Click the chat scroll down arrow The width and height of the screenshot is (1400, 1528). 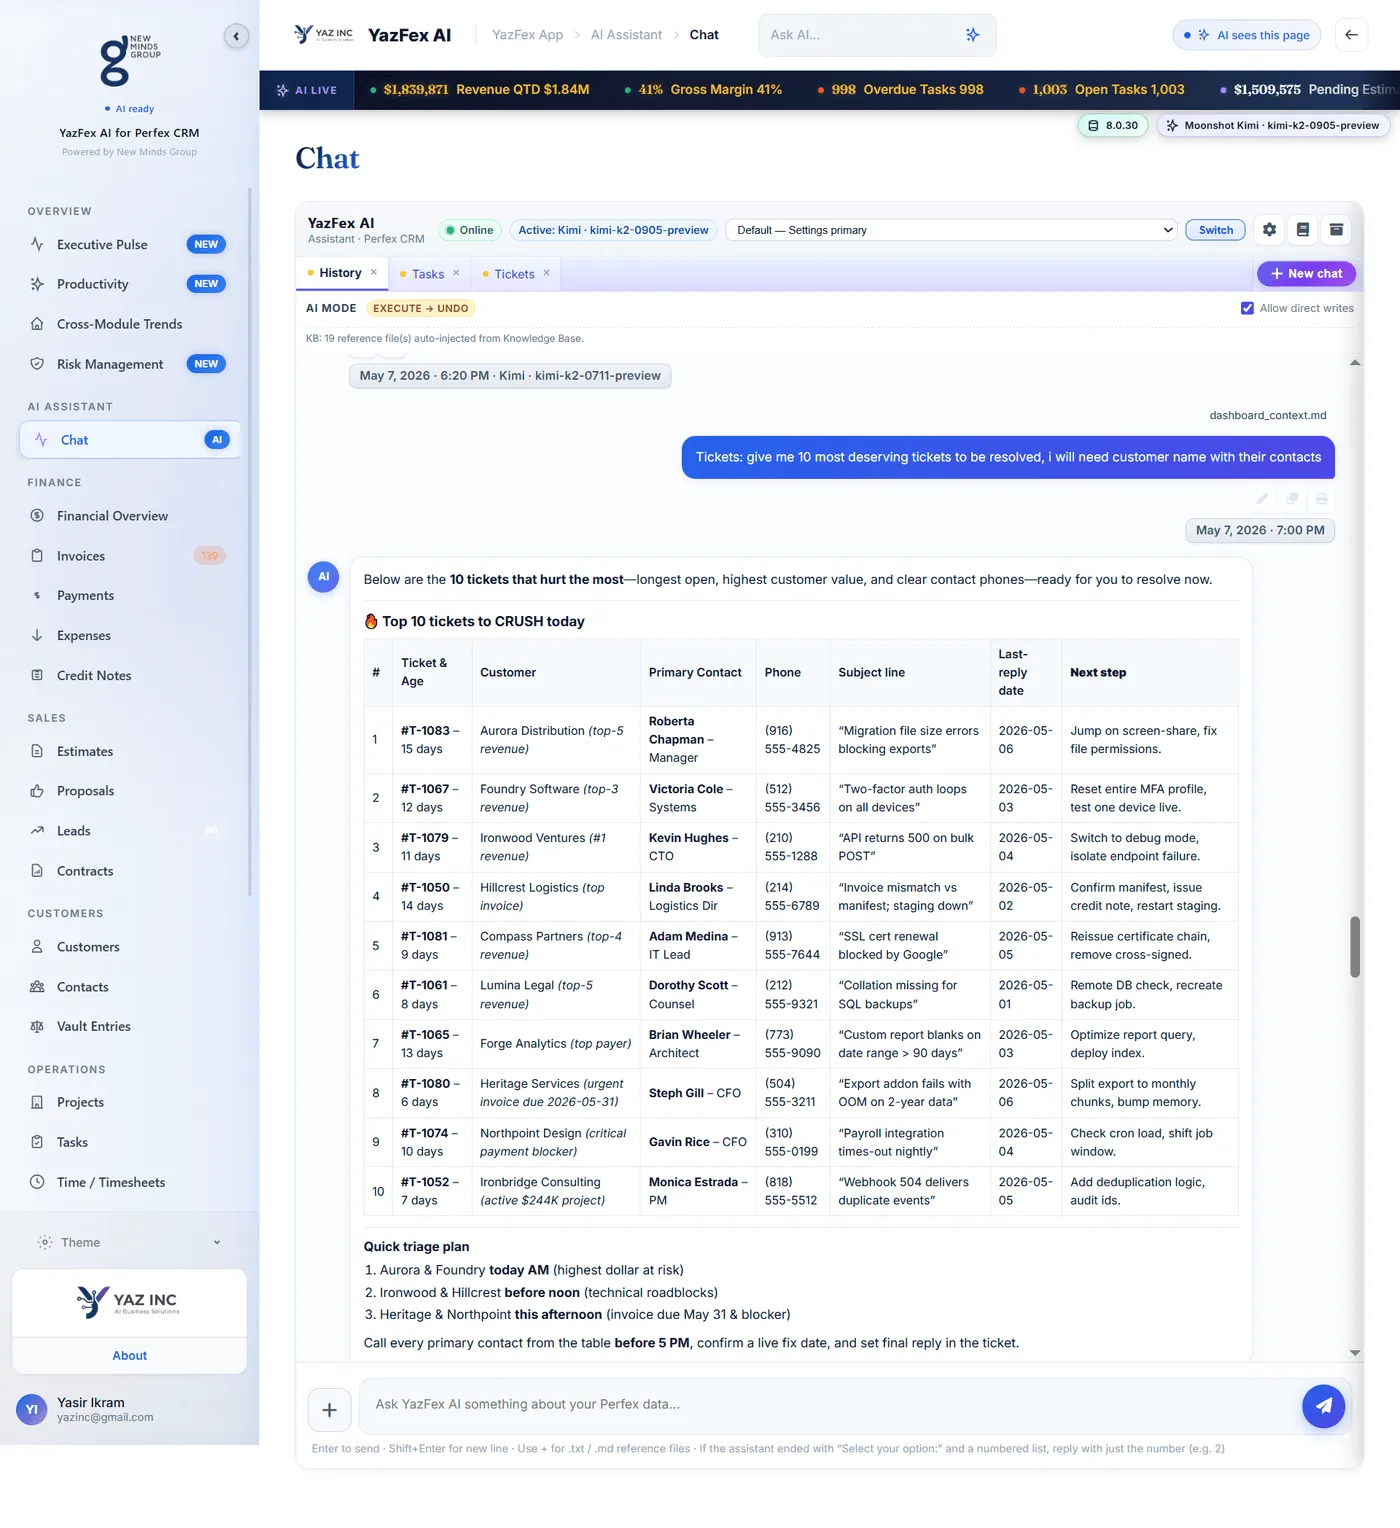tap(1355, 1353)
